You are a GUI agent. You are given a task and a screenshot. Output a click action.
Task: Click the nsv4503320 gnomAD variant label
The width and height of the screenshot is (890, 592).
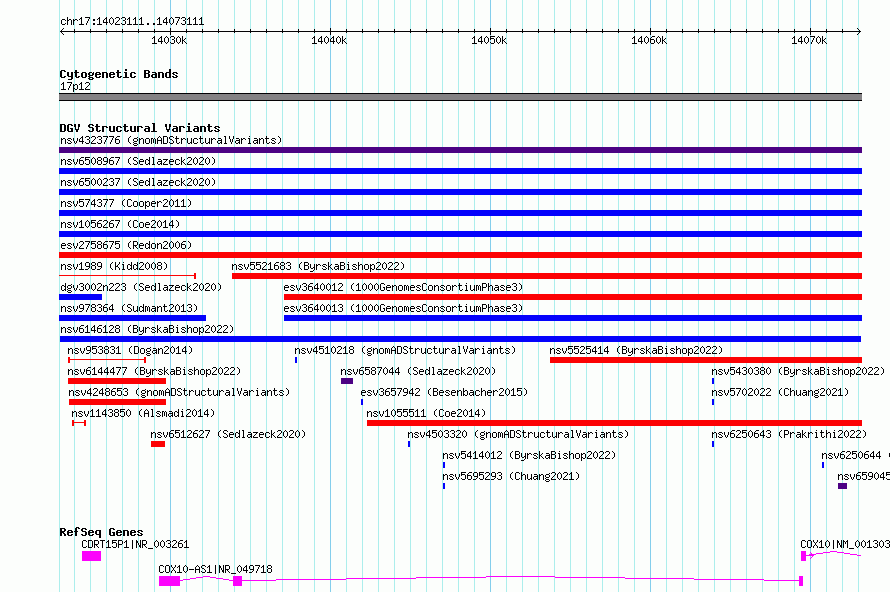pos(518,434)
